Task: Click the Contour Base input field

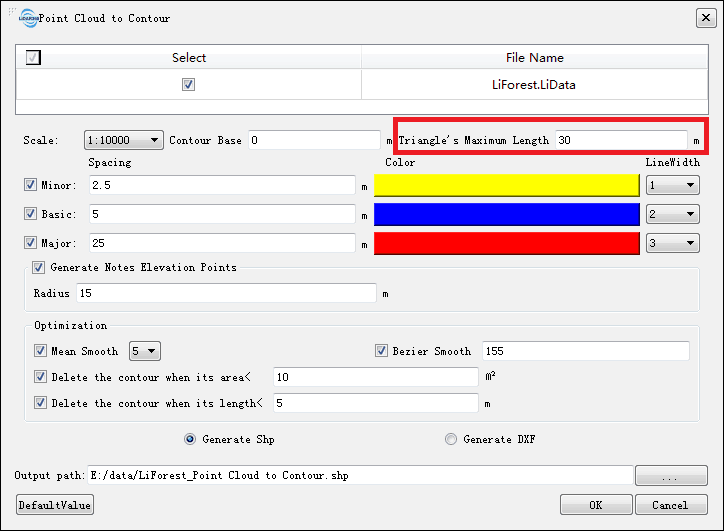Action: (314, 140)
